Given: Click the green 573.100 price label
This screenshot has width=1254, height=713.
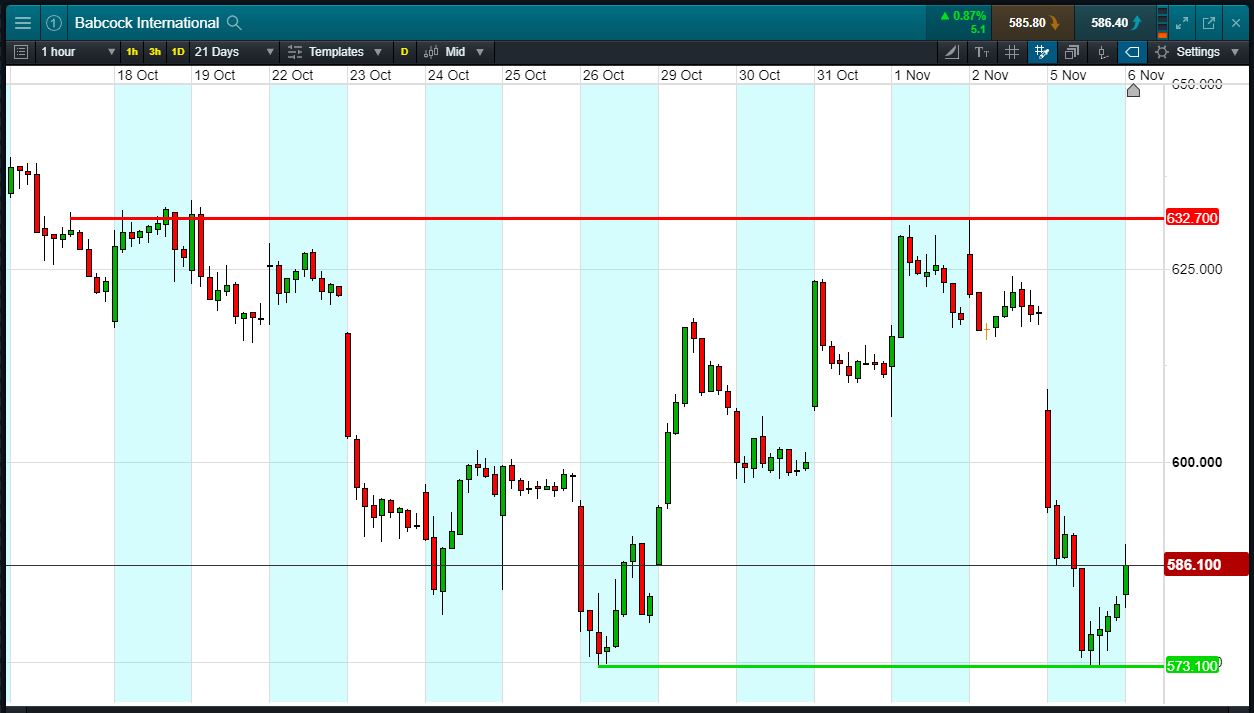Looking at the screenshot, I should click(1192, 666).
